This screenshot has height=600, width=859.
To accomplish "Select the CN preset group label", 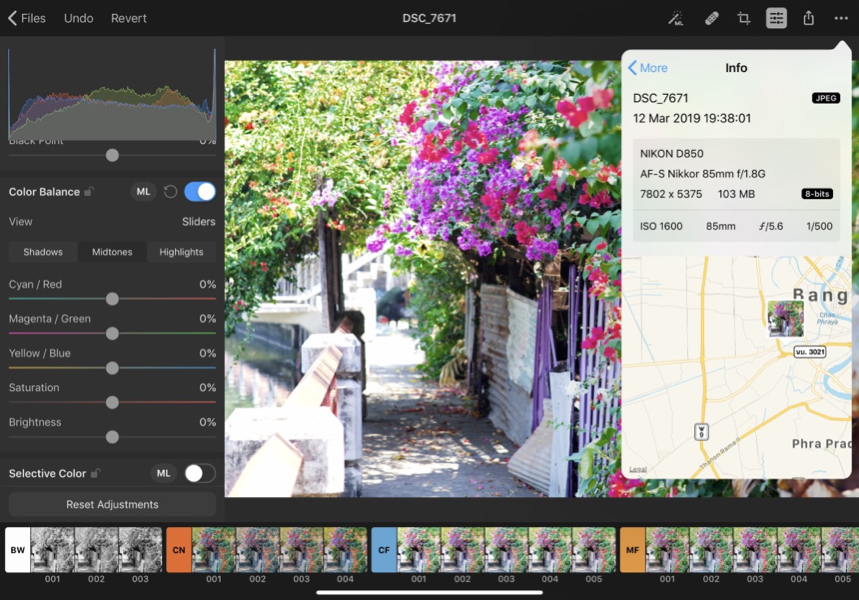I will point(179,550).
